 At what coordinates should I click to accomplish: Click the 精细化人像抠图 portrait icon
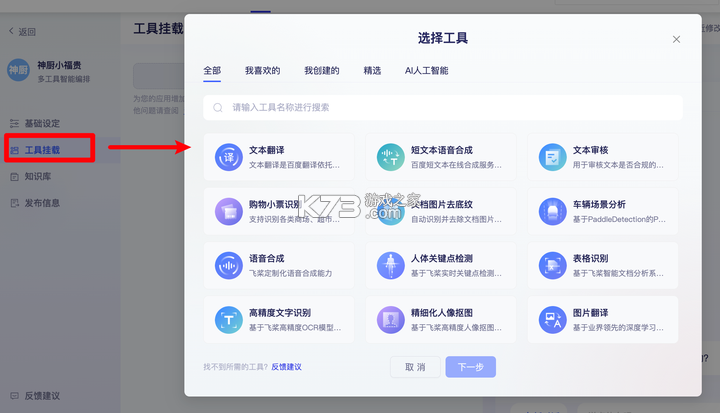click(x=390, y=320)
